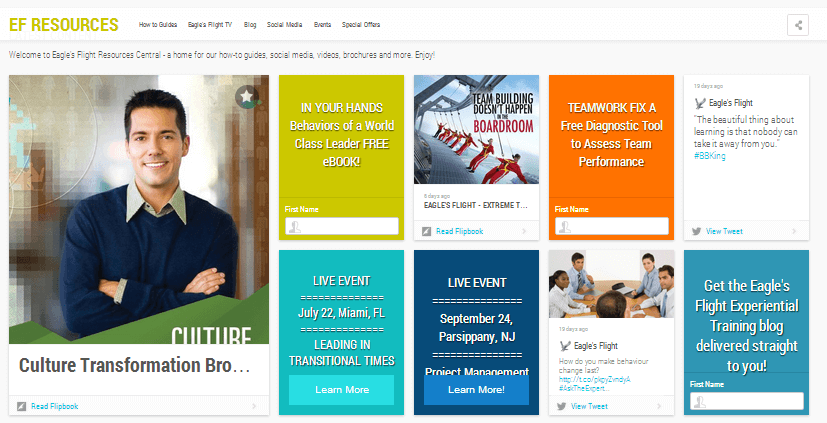
Task: Click the Eagle's Flight logo in the behaviour change tweet
Action: tap(565, 346)
